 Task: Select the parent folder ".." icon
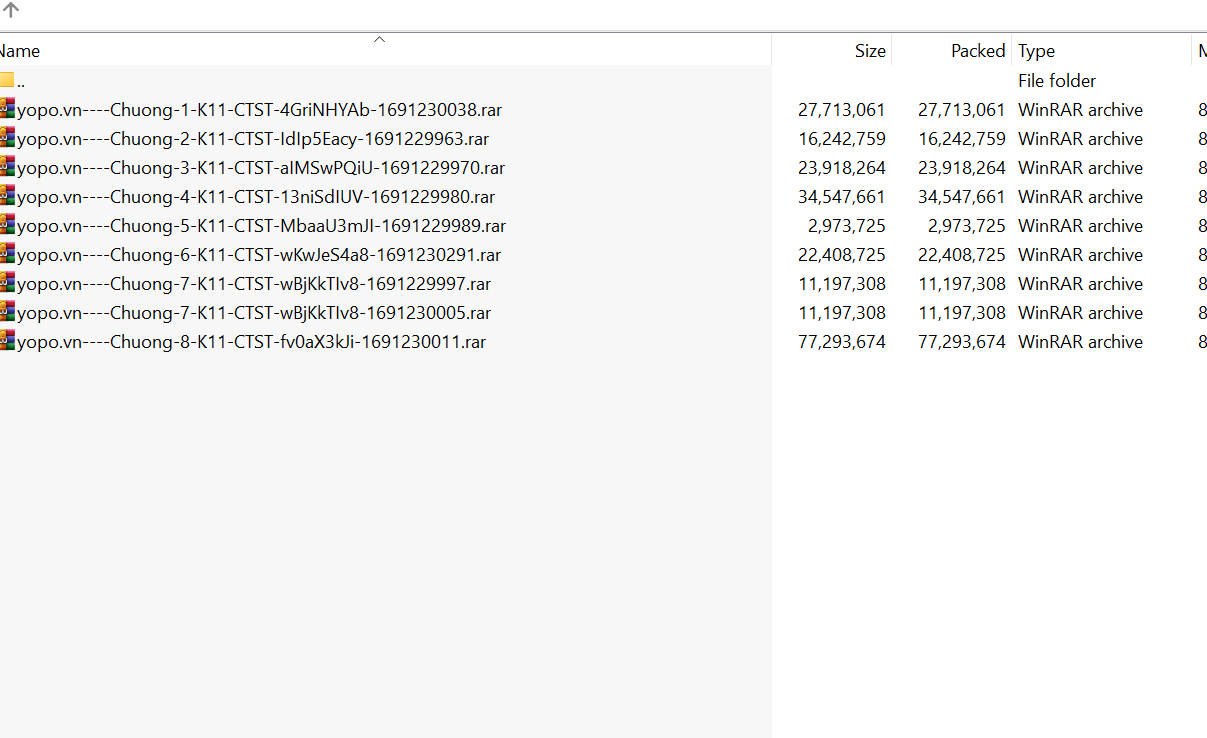coord(7,81)
